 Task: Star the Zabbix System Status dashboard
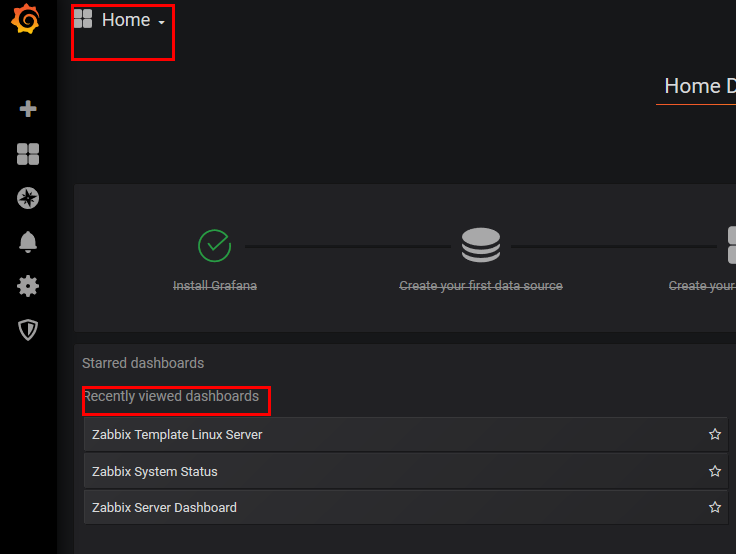click(714, 471)
